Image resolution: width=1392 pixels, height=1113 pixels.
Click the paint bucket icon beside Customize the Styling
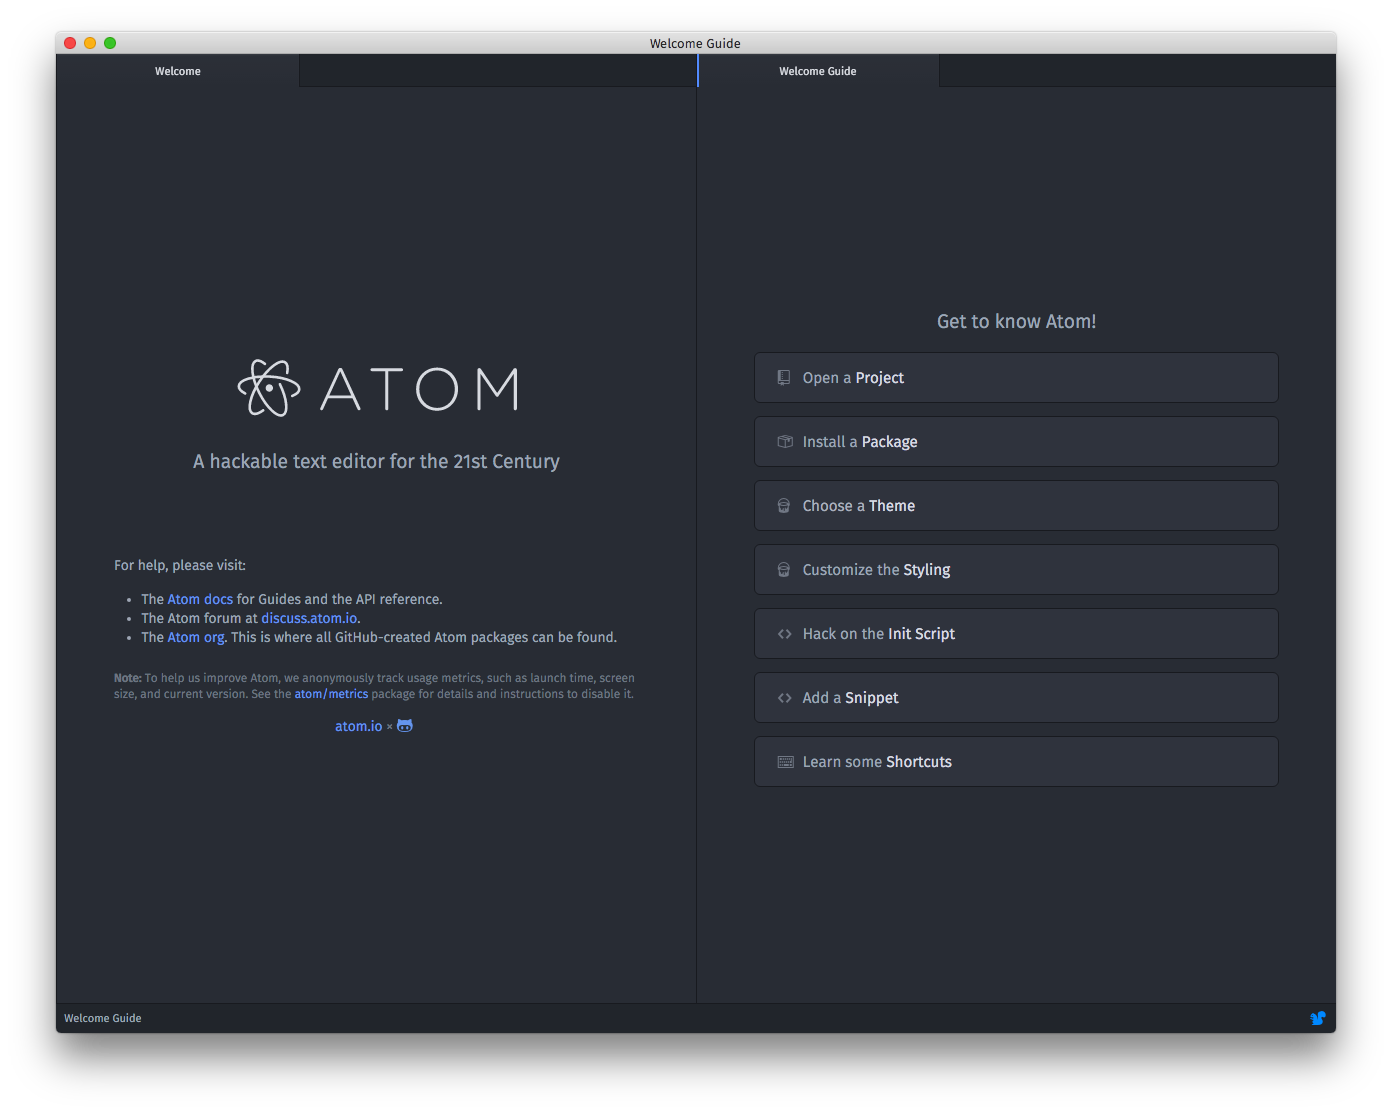click(784, 570)
